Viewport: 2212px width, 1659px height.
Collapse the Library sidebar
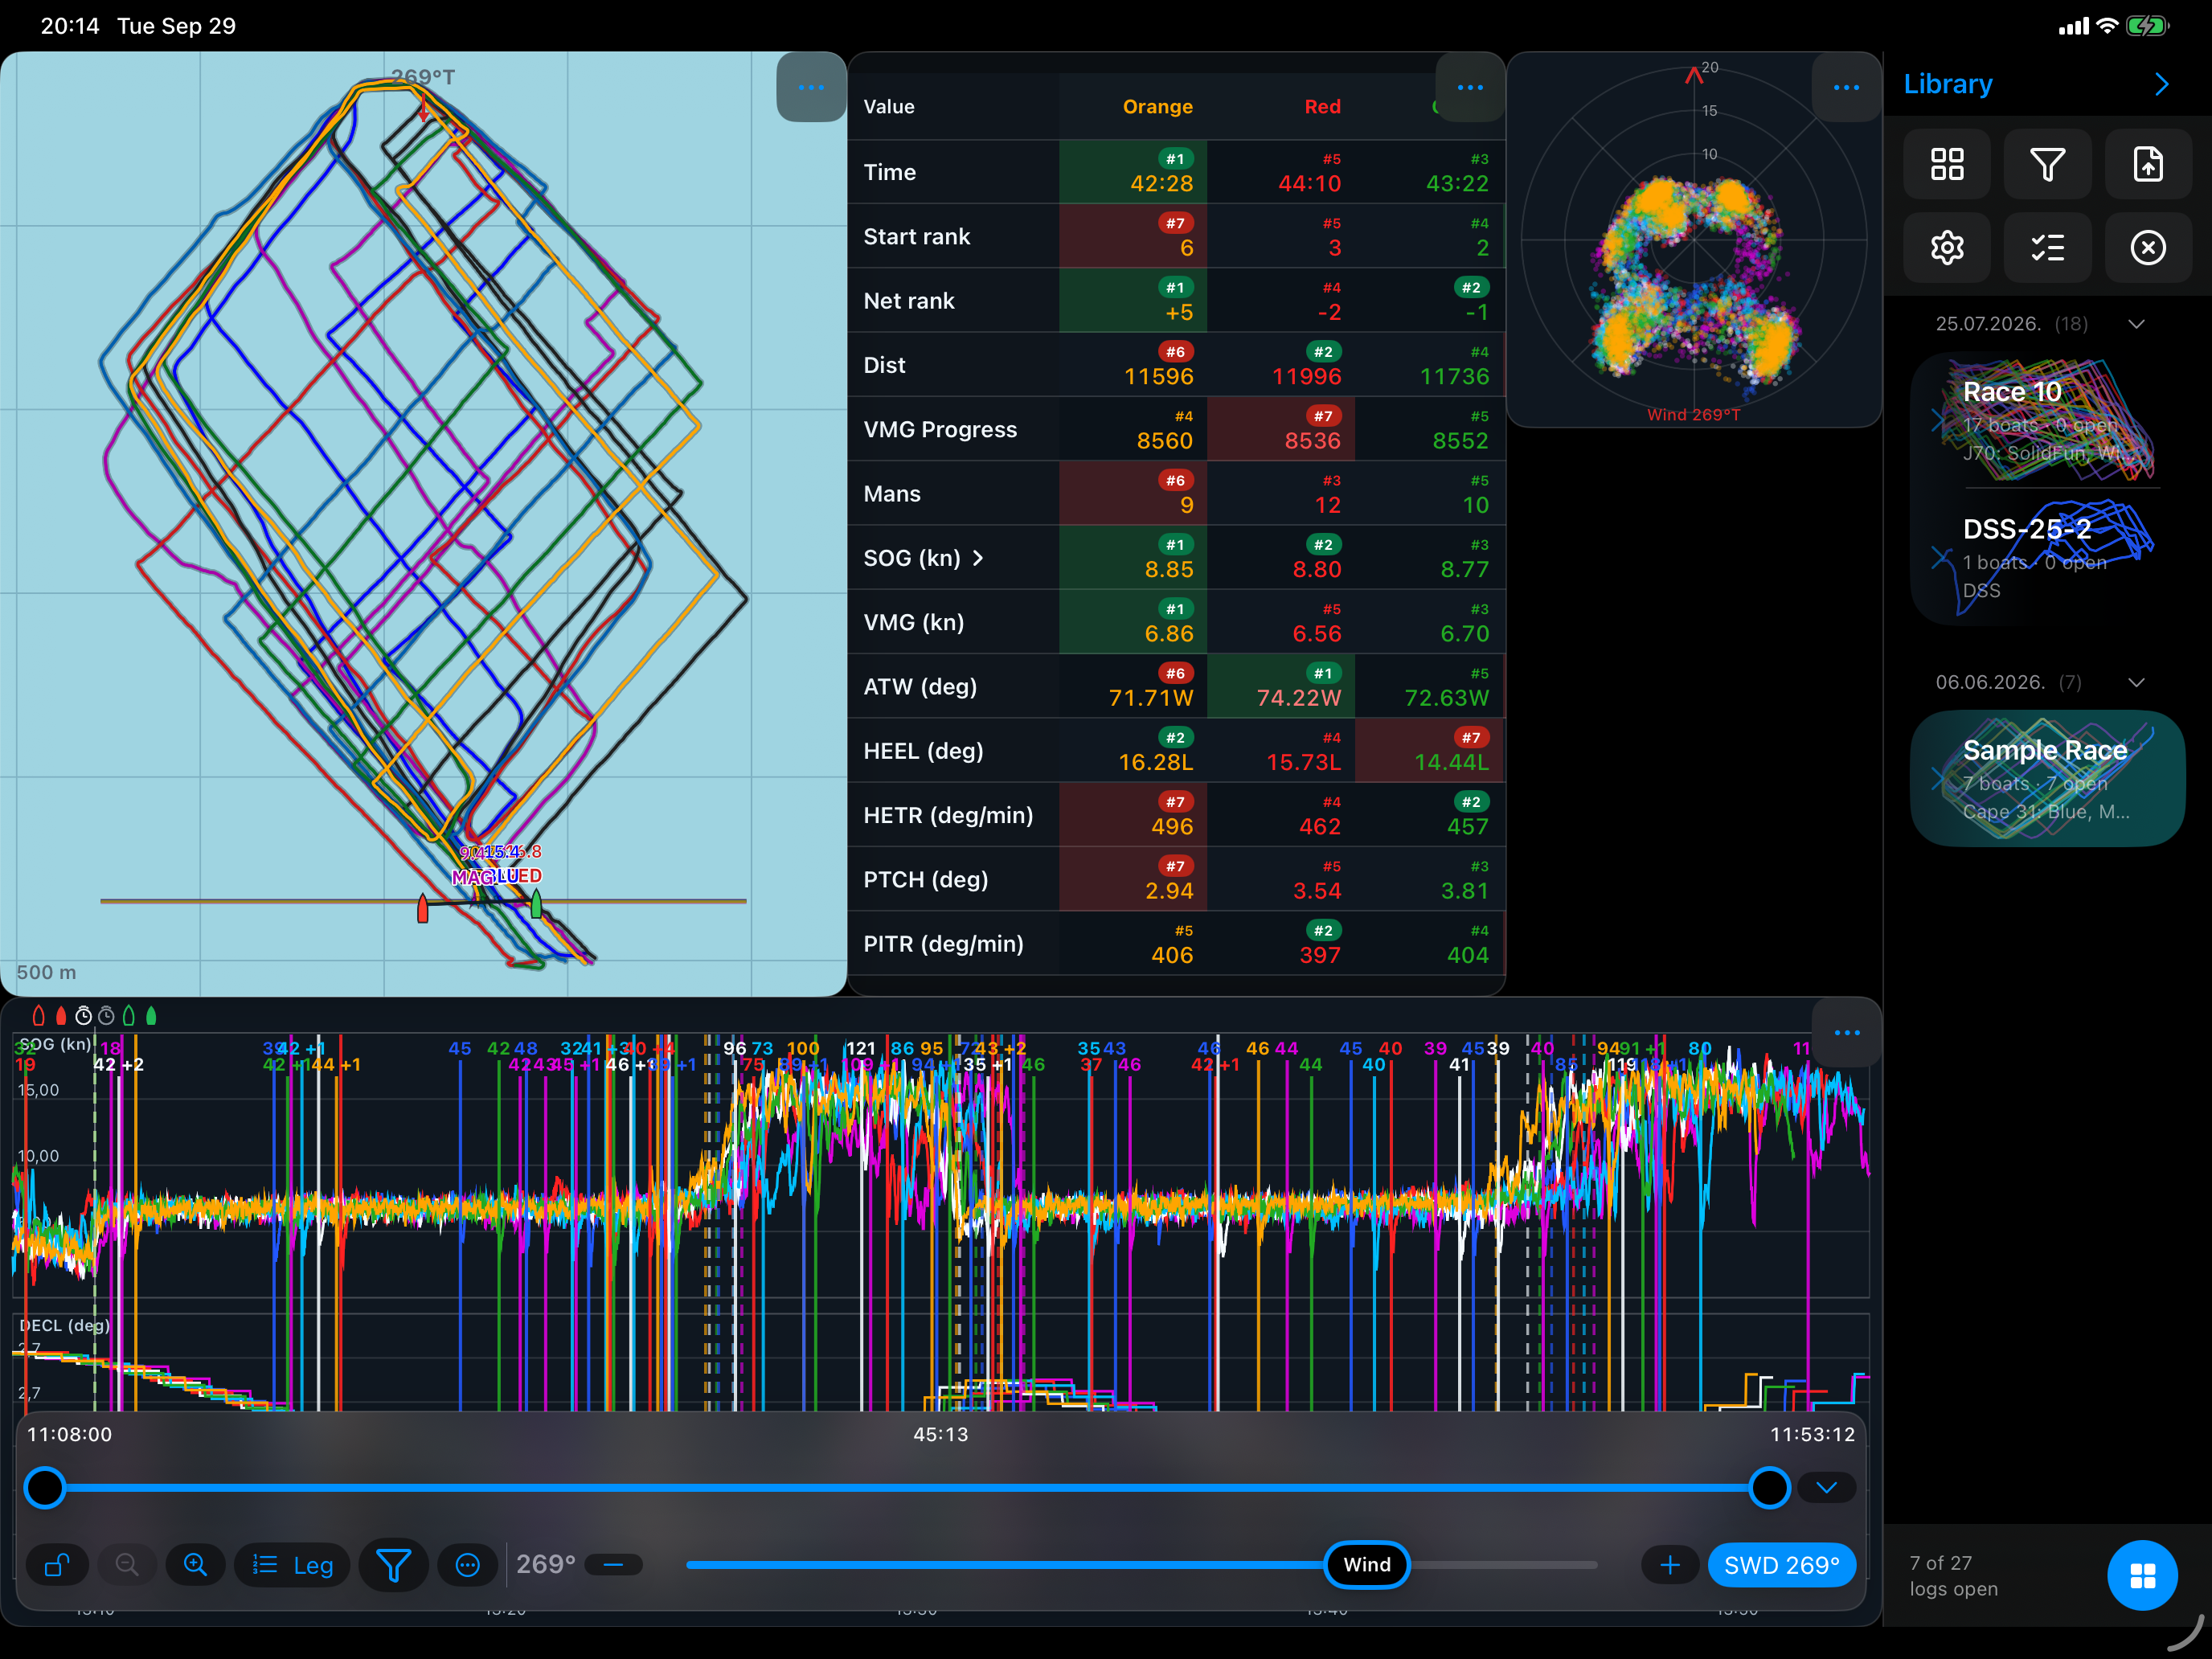2162,84
